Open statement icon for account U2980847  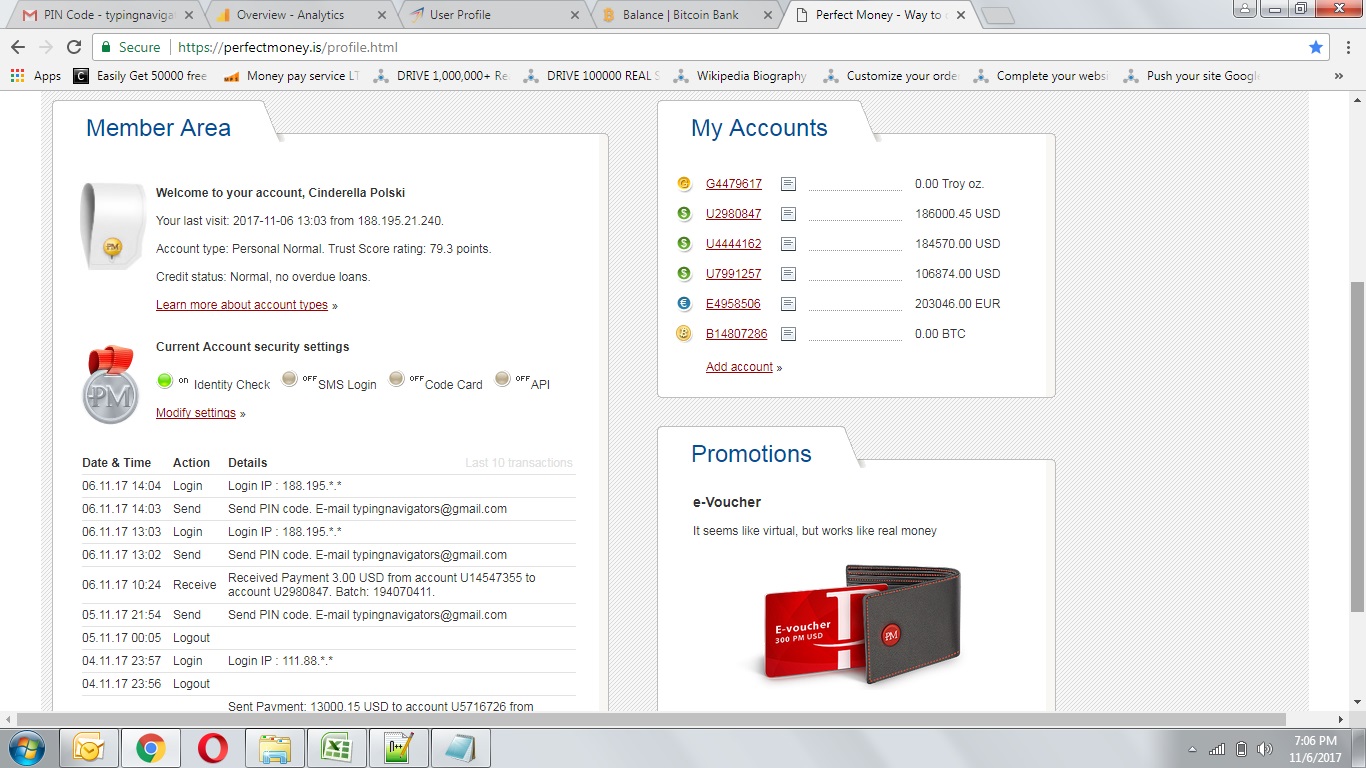click(x=789, y=214)
